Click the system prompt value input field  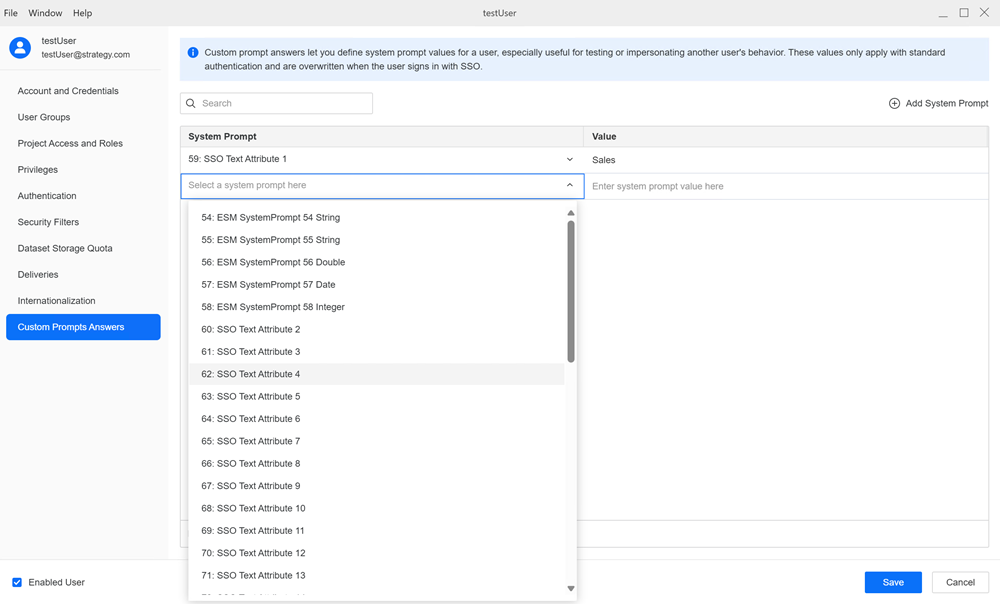[785, 186]
